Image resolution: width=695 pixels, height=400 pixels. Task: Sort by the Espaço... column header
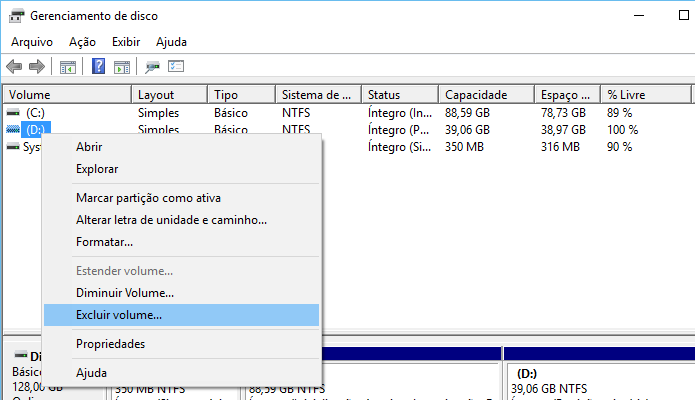[567, 95]
